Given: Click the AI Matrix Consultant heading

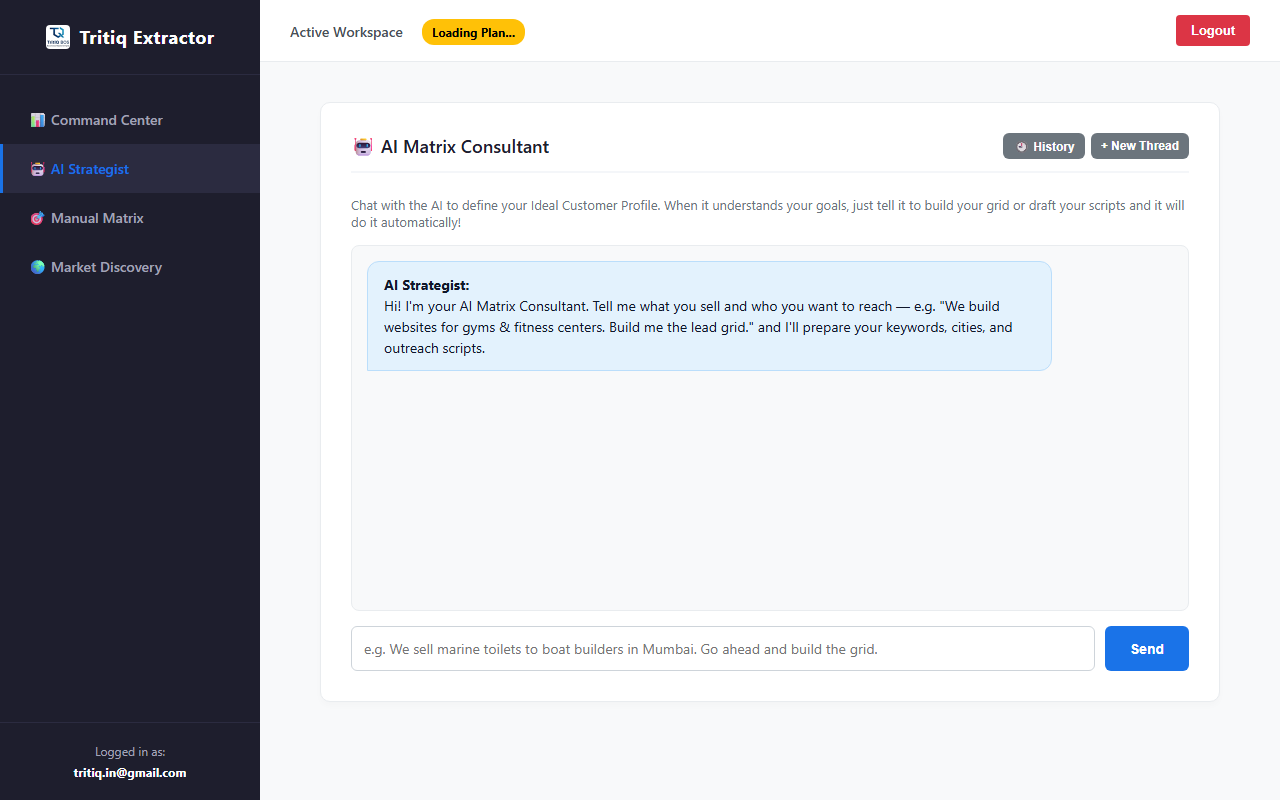Looking at the screenshot, I should (465, 147).
